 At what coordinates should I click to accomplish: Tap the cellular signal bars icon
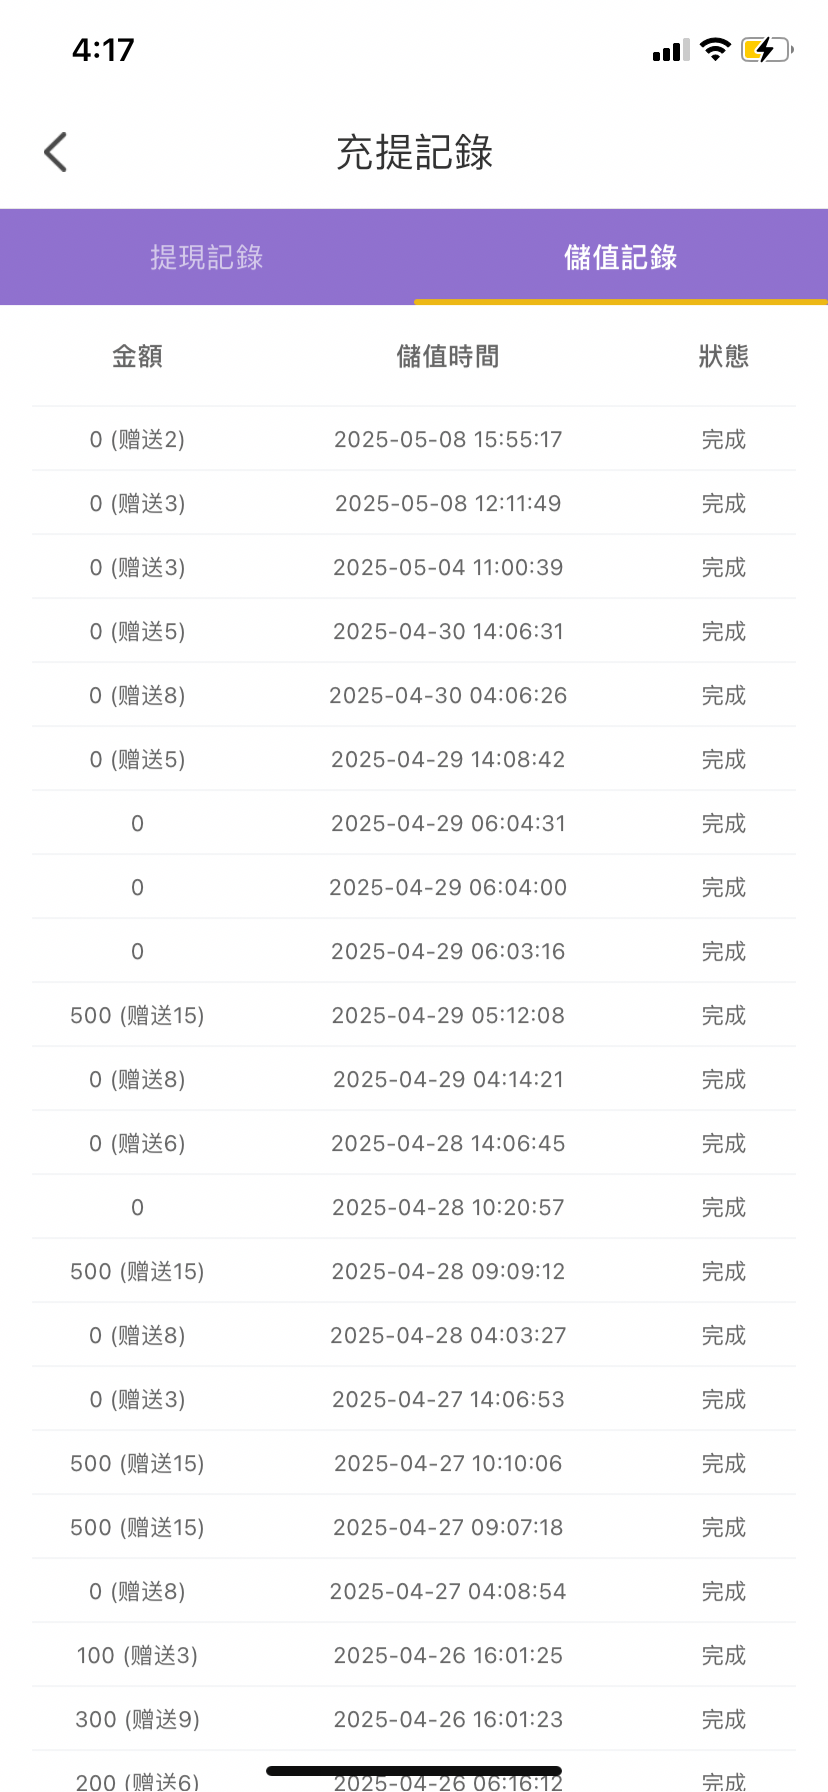pyautogui.click(x=670, y=51)
